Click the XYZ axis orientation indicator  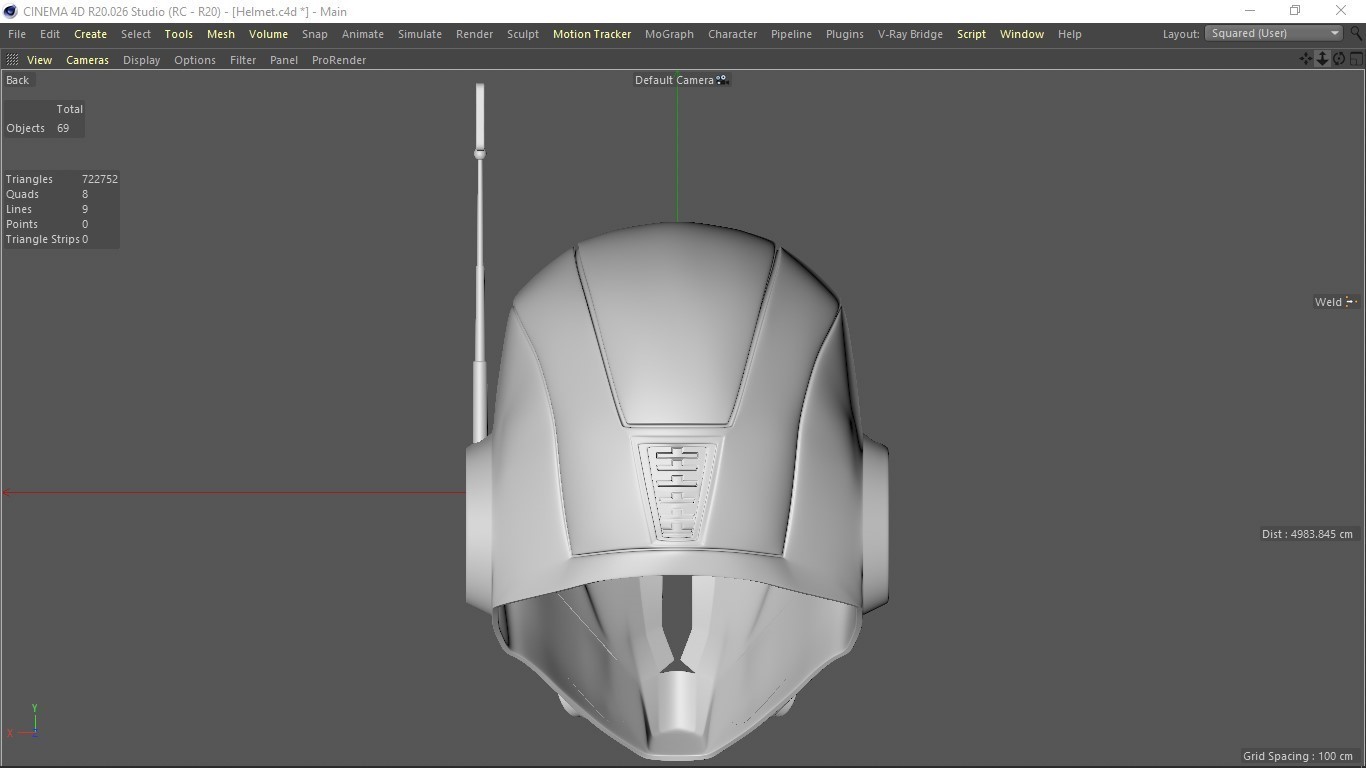30,723
